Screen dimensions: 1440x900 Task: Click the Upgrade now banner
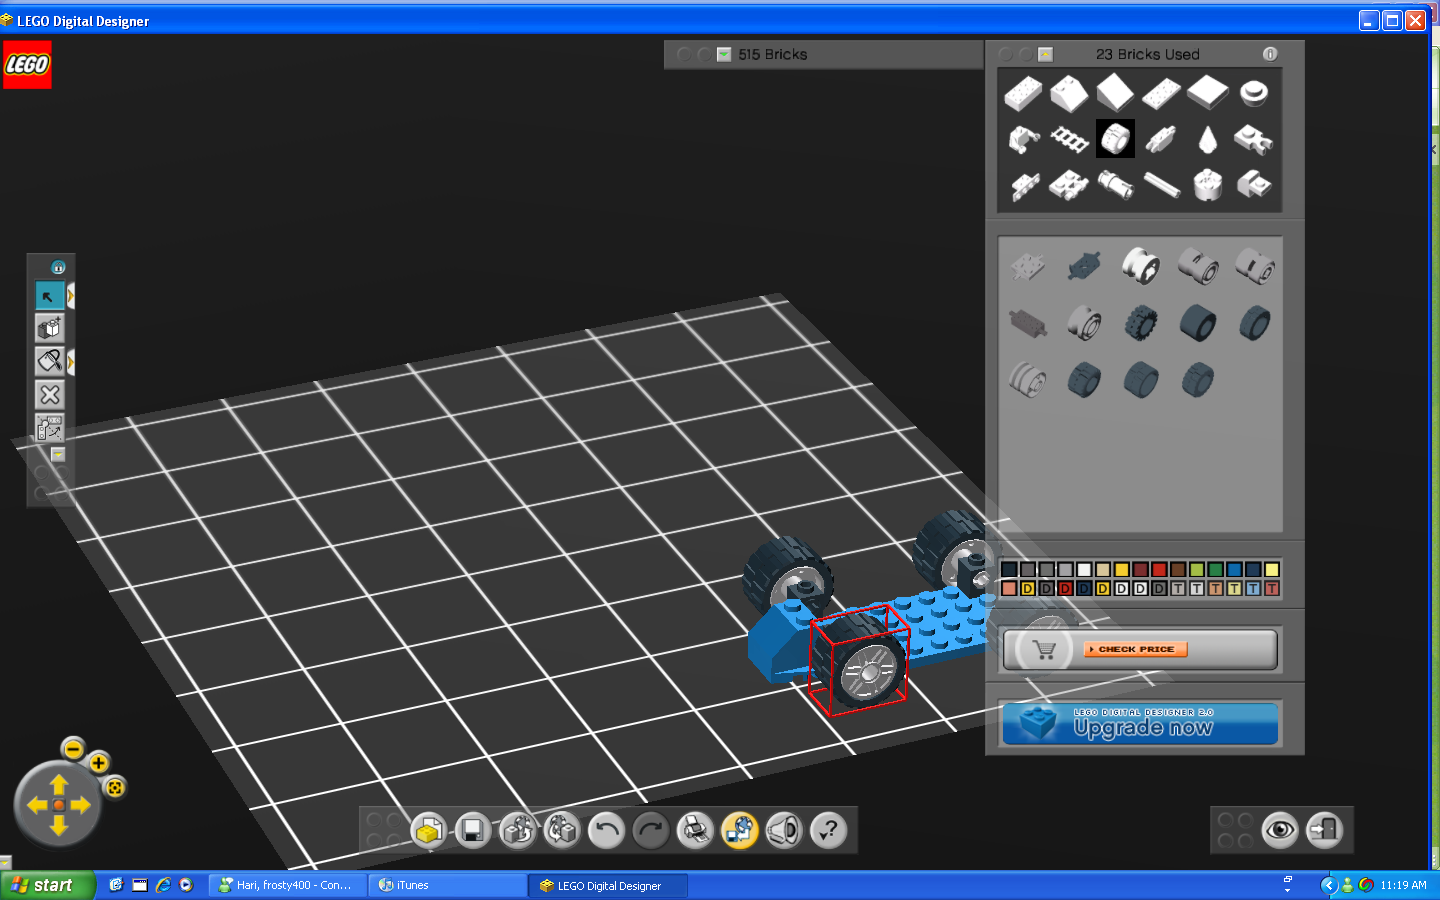pyautogui.click(x=1140, y=724)
